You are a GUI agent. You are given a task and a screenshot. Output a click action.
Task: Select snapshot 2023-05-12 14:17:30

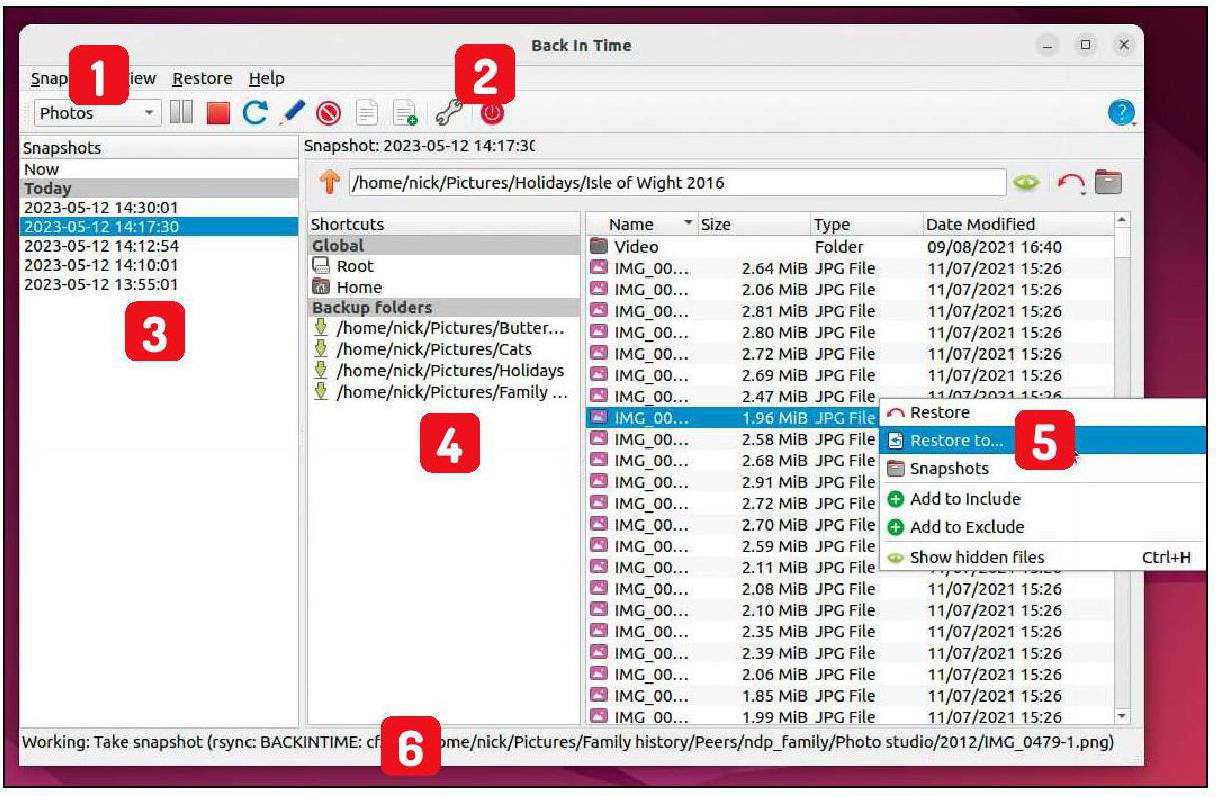click(159, 226)
